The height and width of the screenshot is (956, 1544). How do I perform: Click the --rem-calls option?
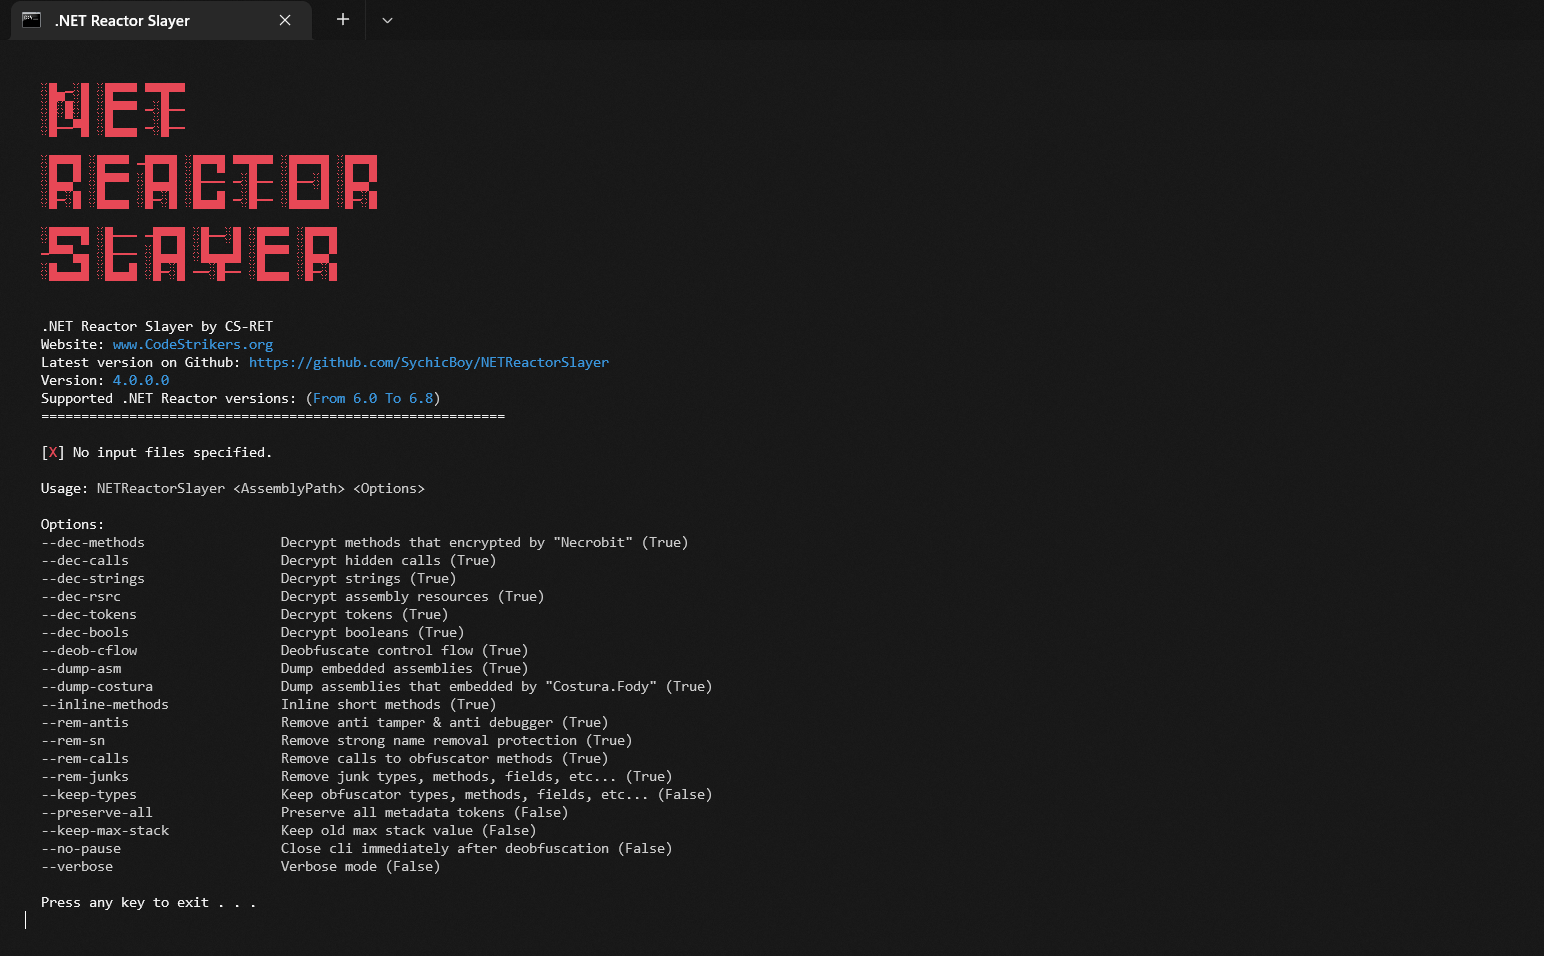pyautogui.click(x=85, y=758)
